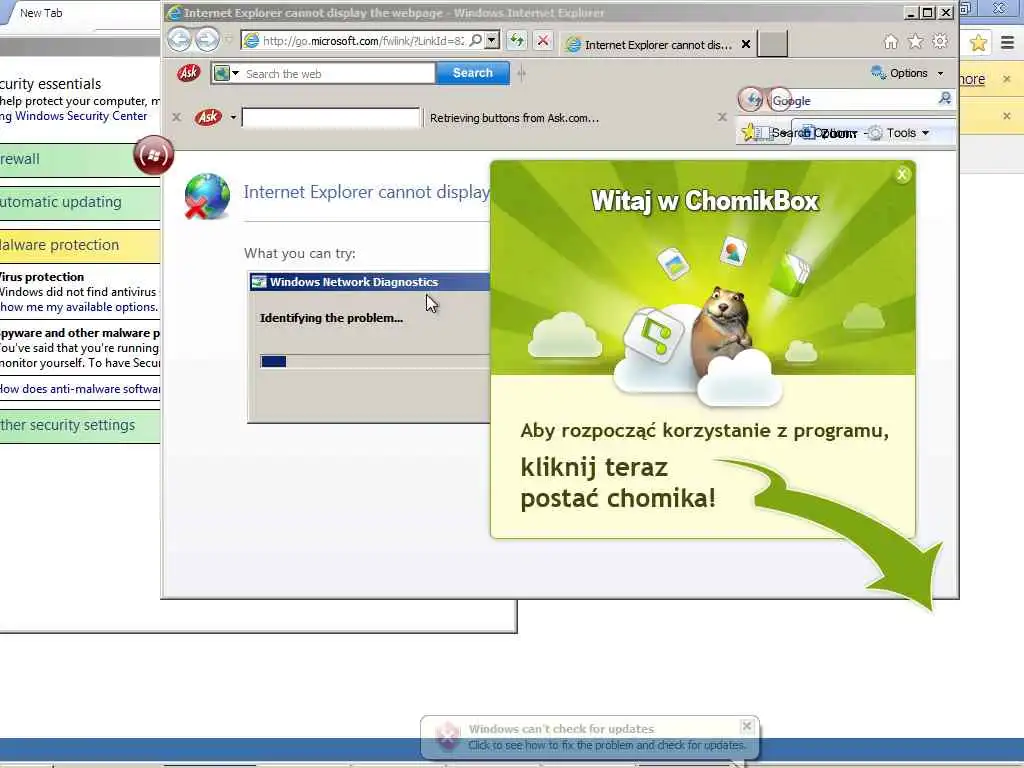Close the top Chrome yellow infobar
The width and height of the screenshot is (1024, 768).
pyautogui.click(x=1006, y=79)
